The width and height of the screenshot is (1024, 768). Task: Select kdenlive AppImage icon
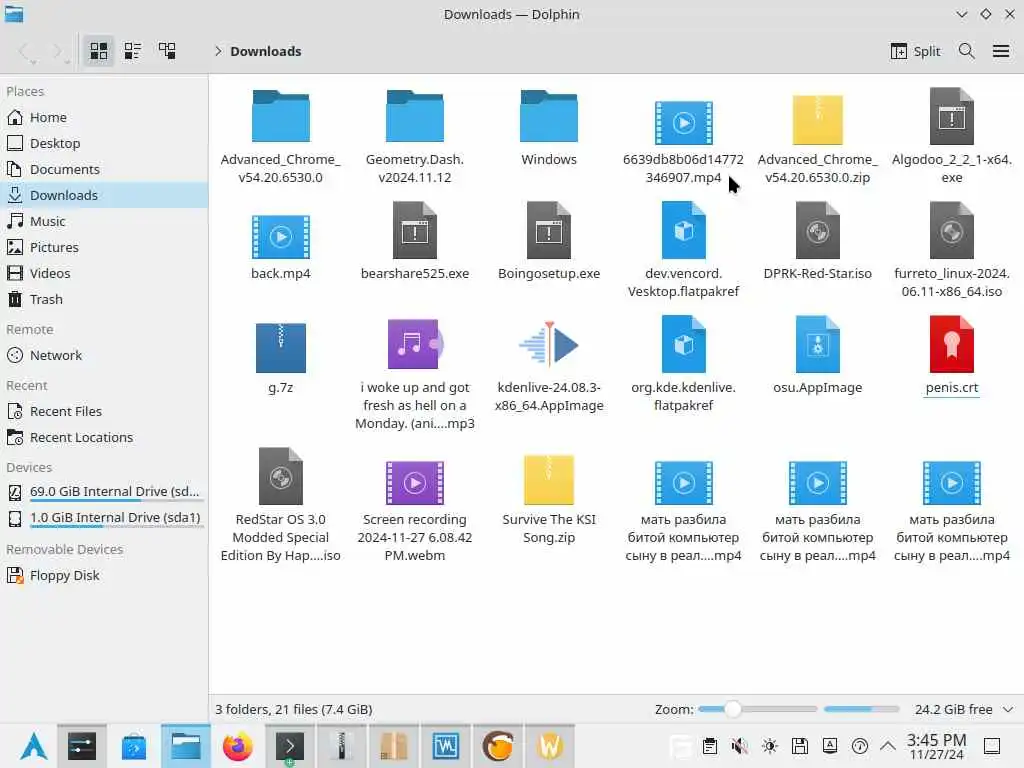pos(549,344)
